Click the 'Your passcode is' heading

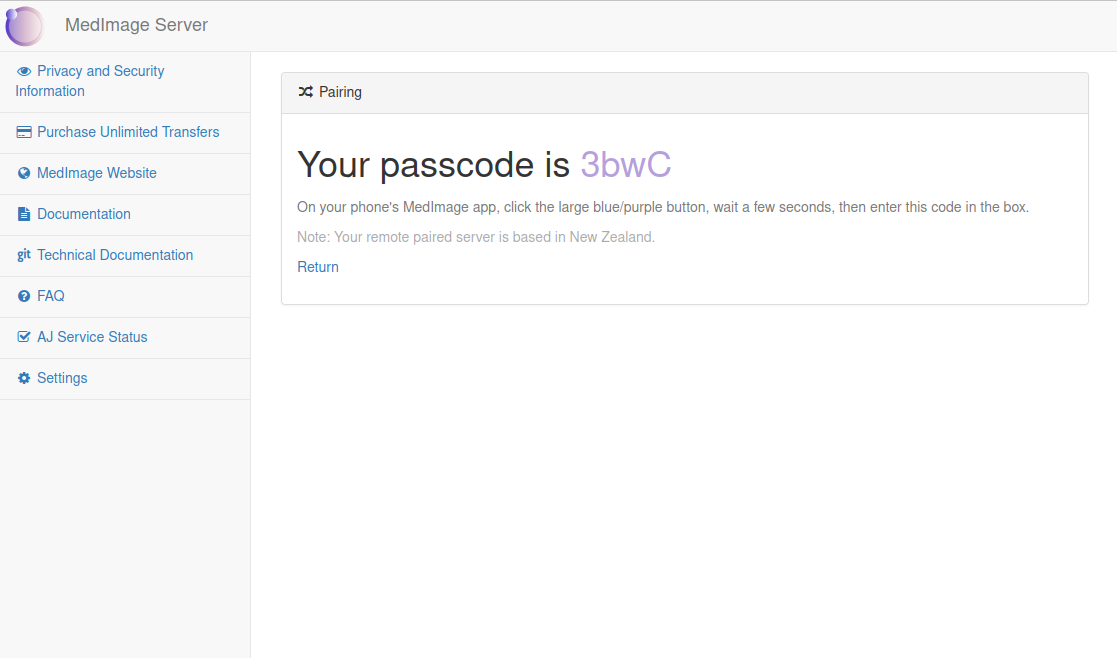tap(433, 164)
